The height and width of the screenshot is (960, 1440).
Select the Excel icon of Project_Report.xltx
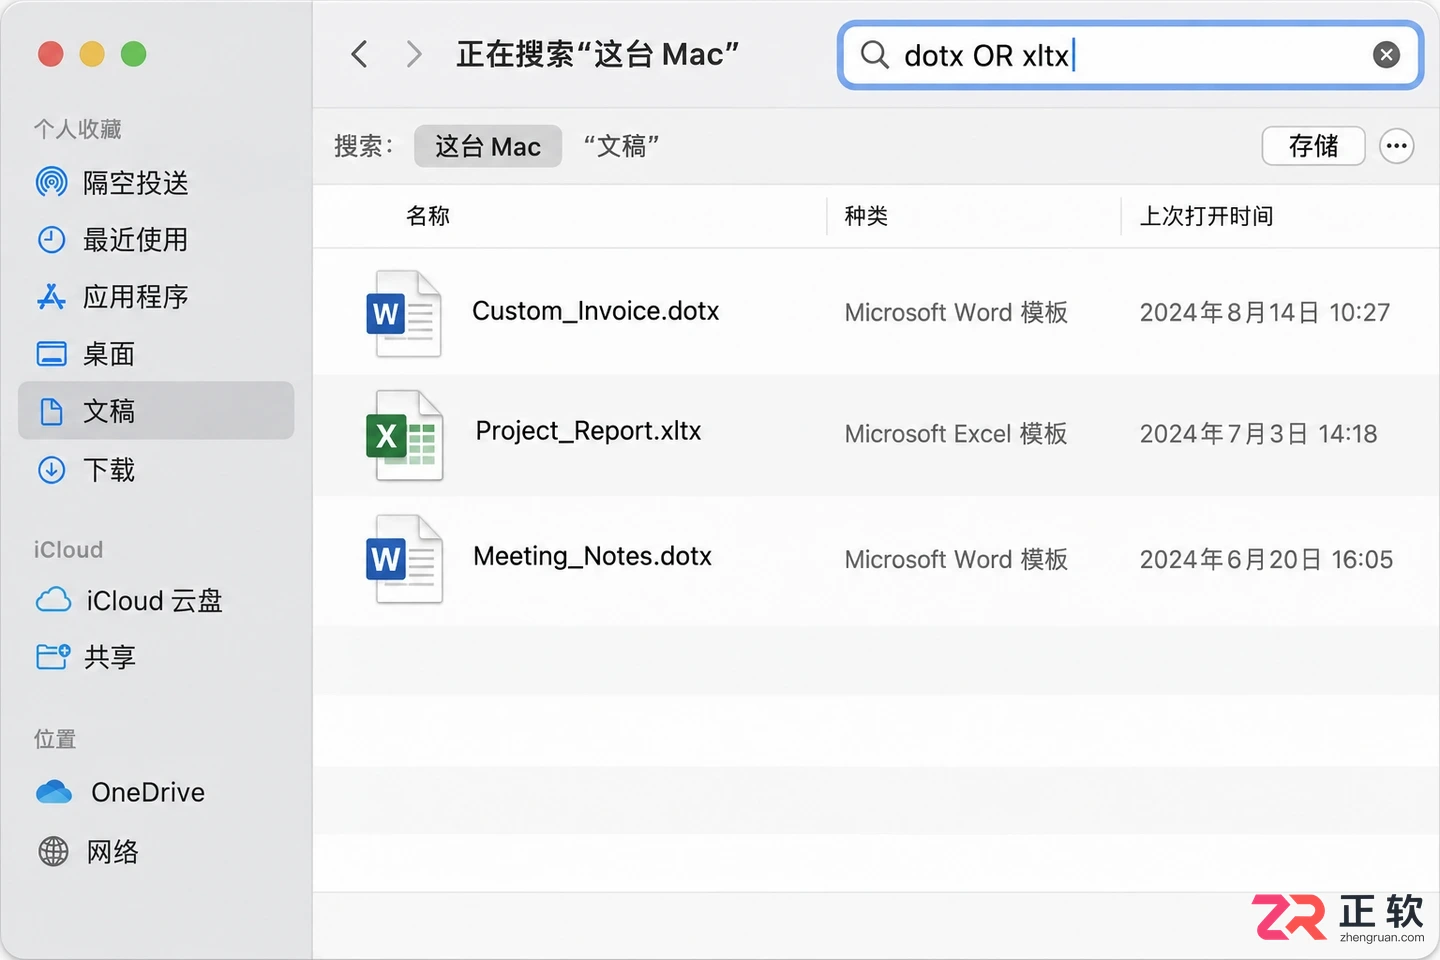coord(405,435)
